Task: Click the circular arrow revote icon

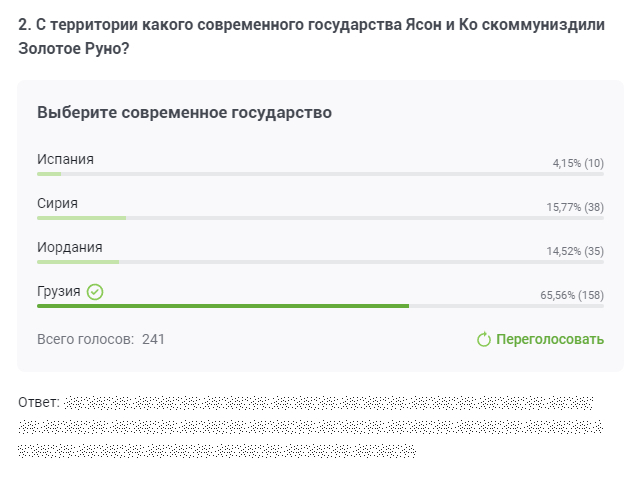Action: [x=484, y=340]
